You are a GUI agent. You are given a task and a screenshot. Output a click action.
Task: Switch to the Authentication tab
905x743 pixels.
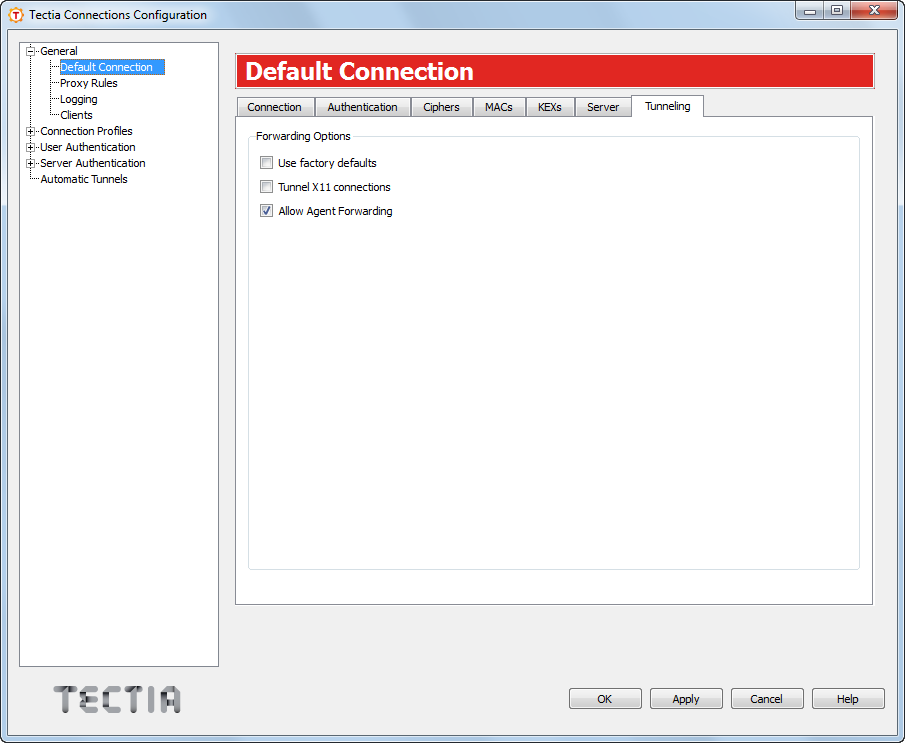pos(363,106)
